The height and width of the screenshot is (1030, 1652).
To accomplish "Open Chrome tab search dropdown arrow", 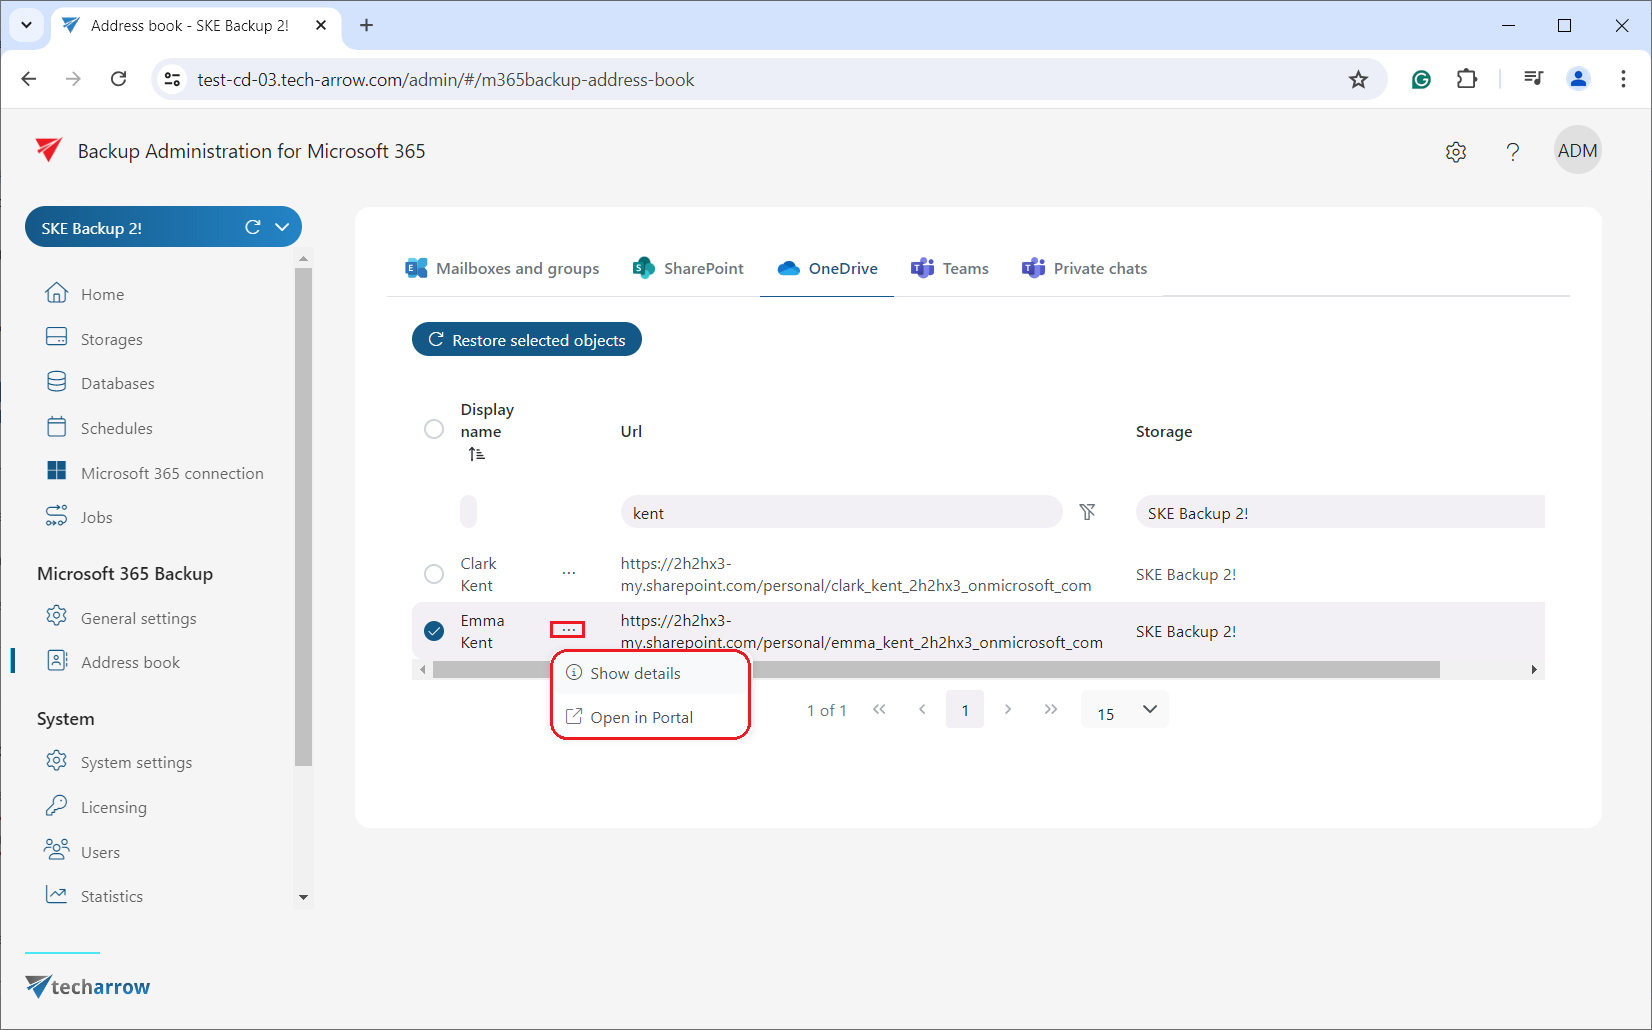I will coord(26,25).
